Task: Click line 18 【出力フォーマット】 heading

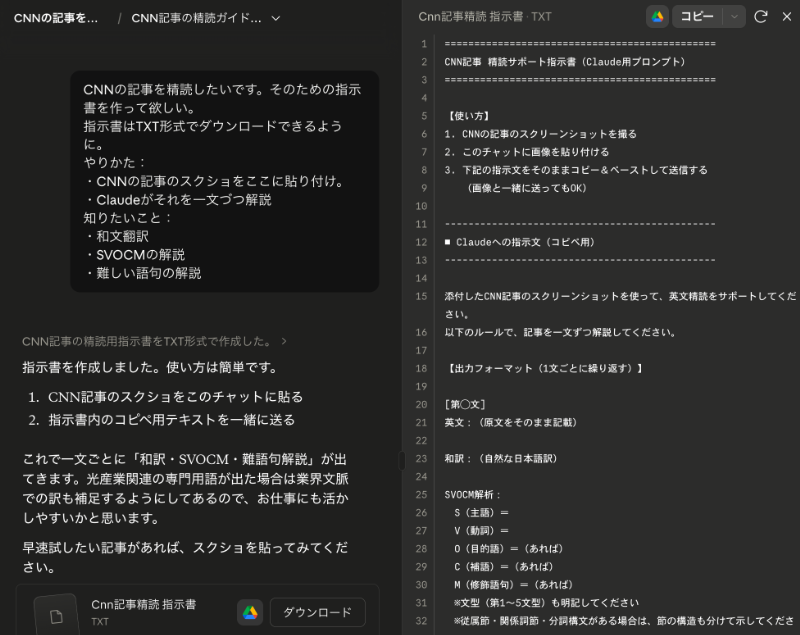Action: (545, 368)
